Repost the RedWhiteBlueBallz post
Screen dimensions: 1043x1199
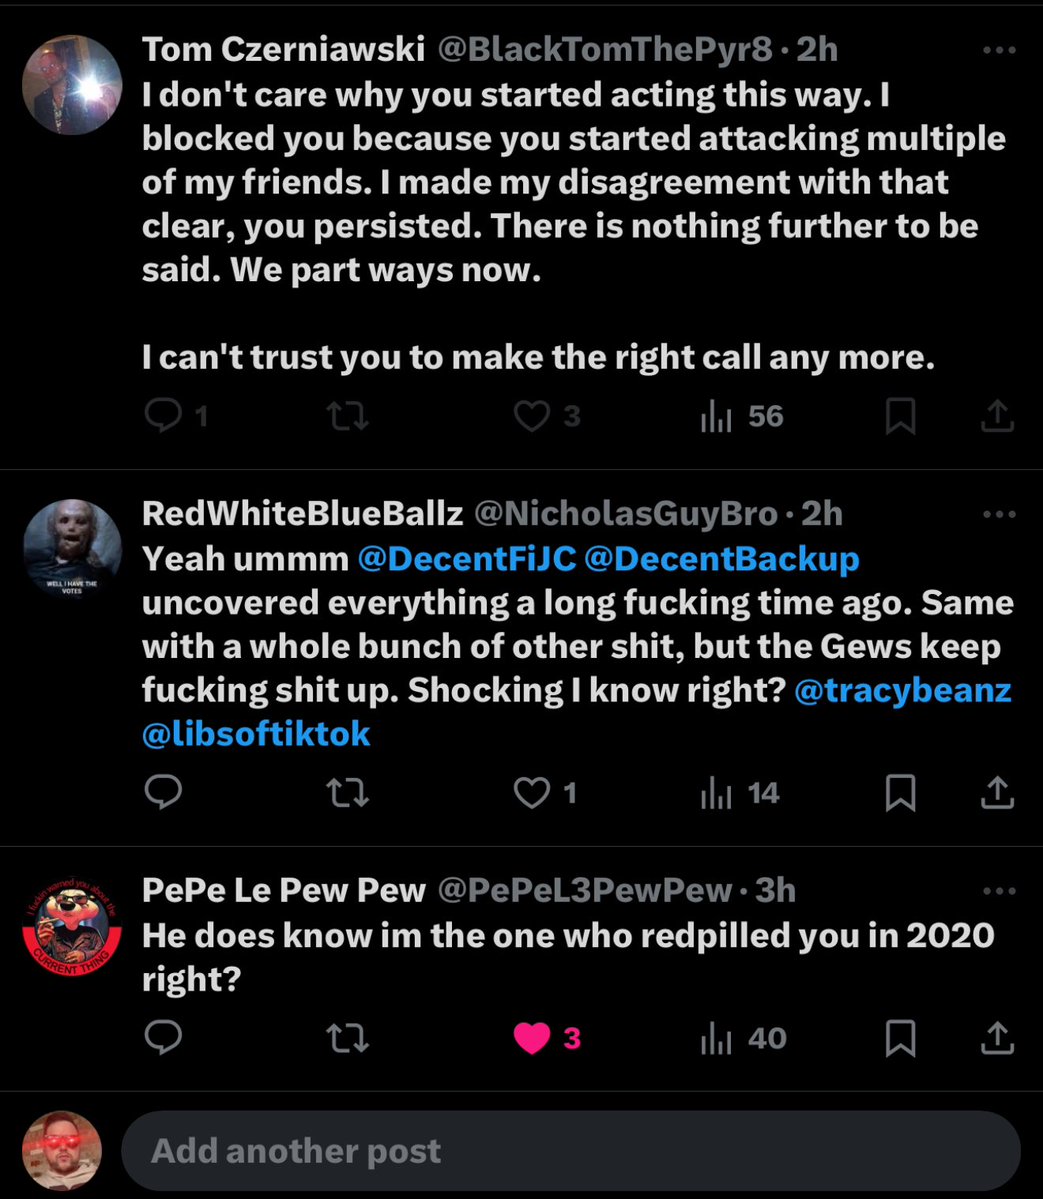(348, 793)
